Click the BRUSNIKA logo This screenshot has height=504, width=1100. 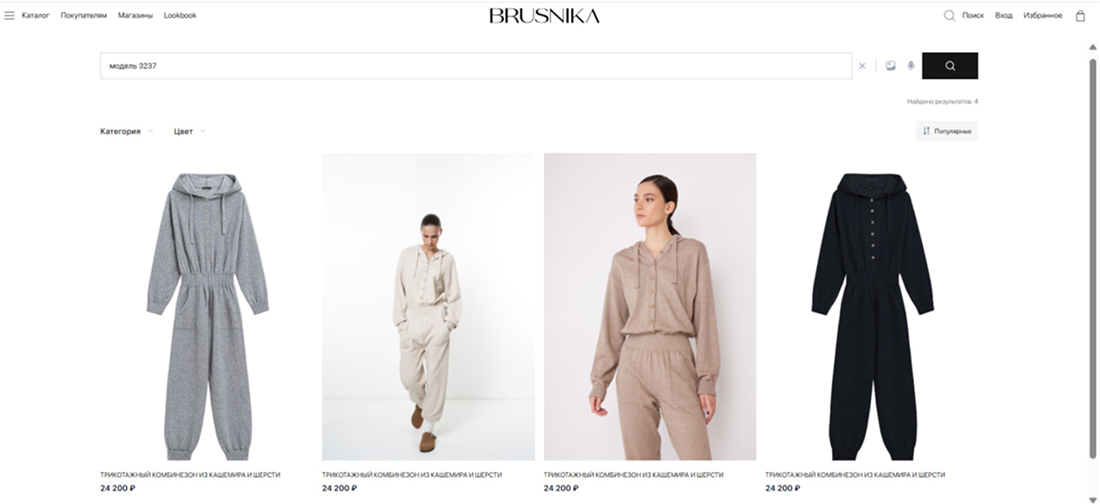[544, 15]
